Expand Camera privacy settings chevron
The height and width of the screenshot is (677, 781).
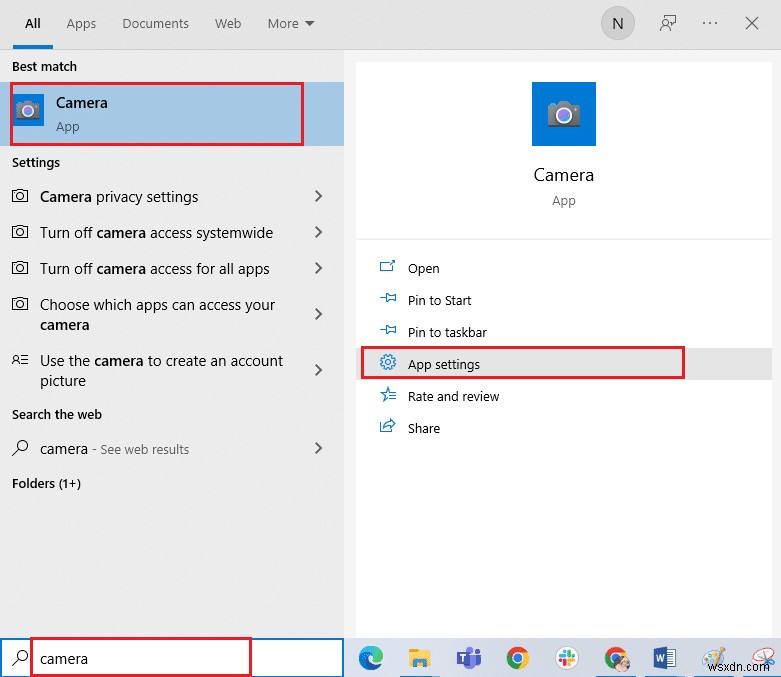319,196
